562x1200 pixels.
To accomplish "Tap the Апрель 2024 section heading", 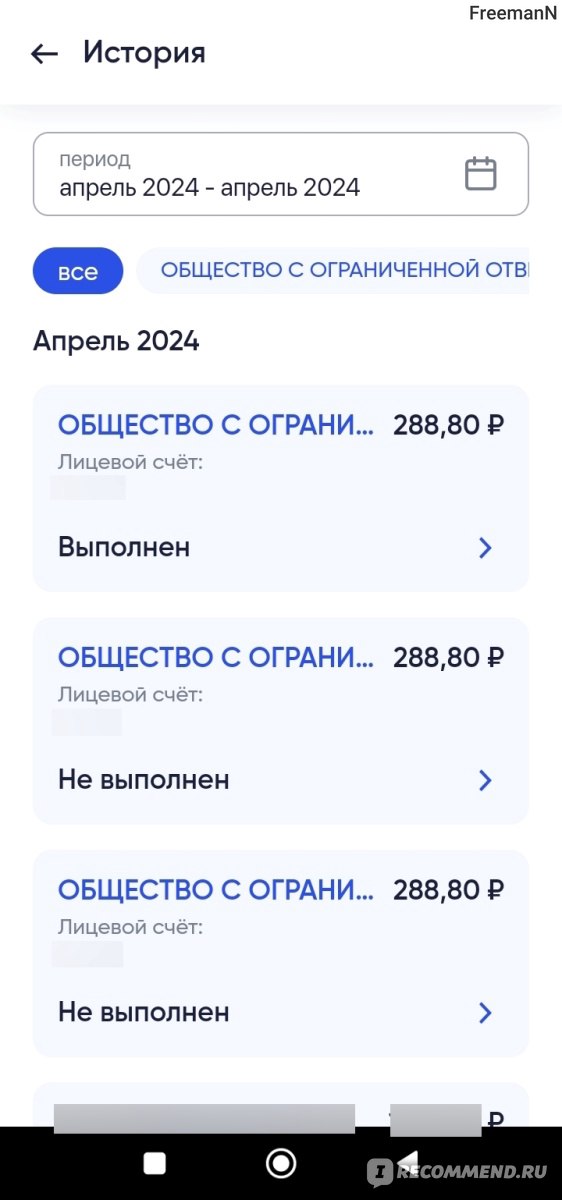I will (116, 341).
